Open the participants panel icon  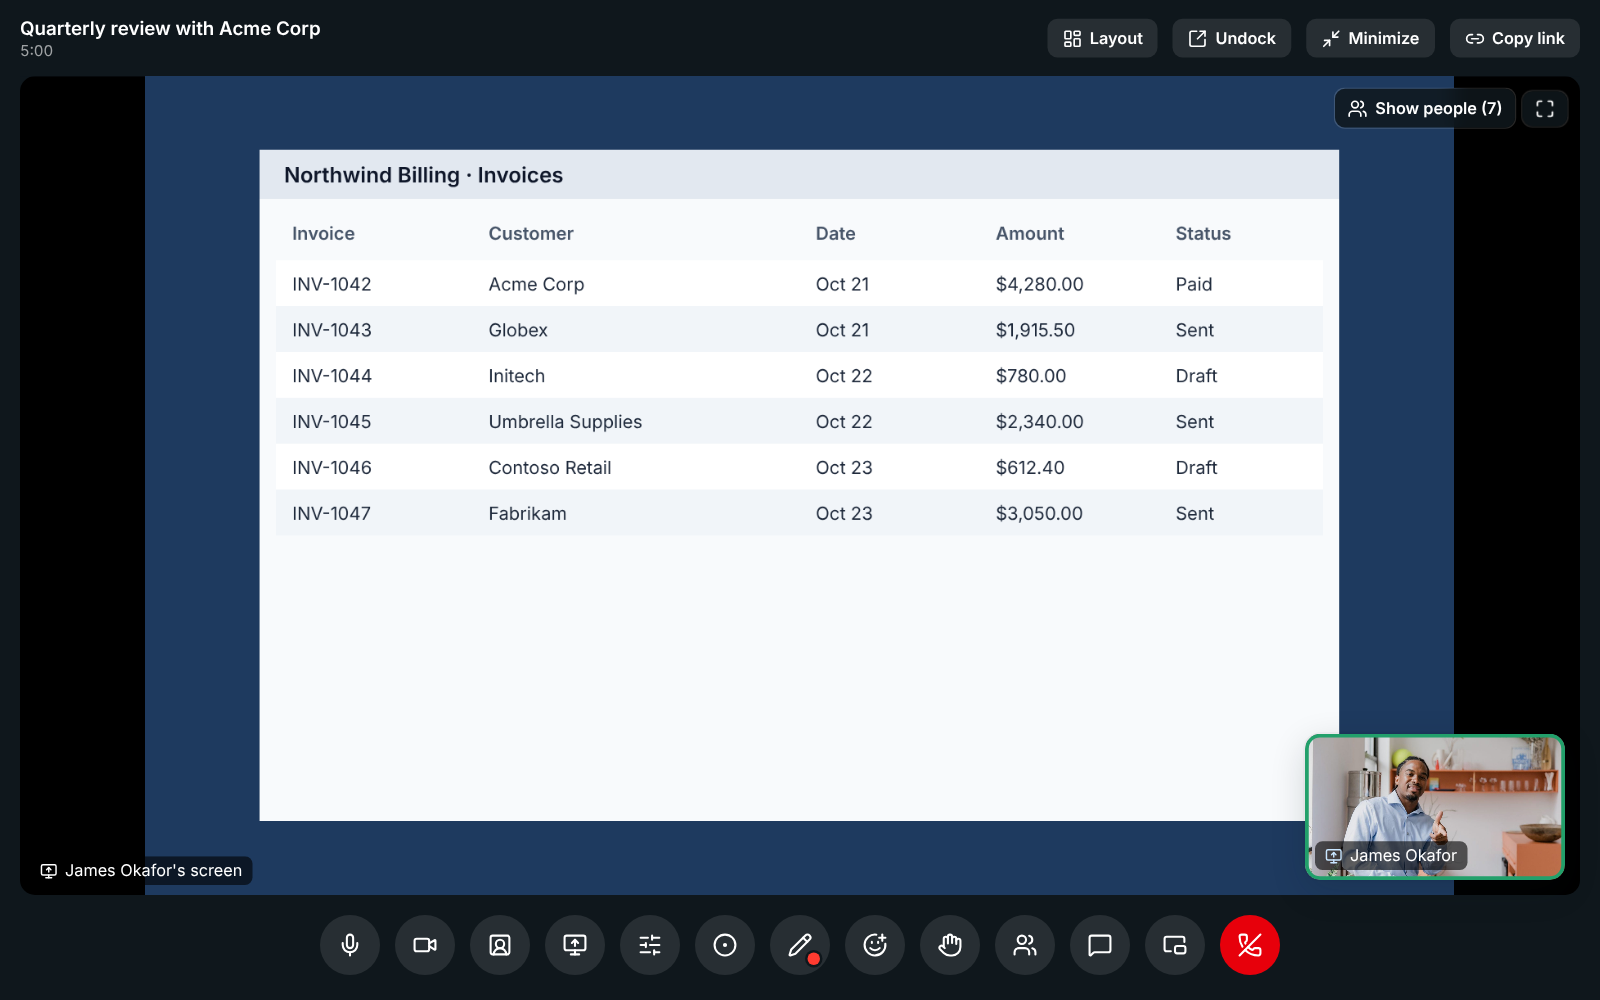[1025, 945]
